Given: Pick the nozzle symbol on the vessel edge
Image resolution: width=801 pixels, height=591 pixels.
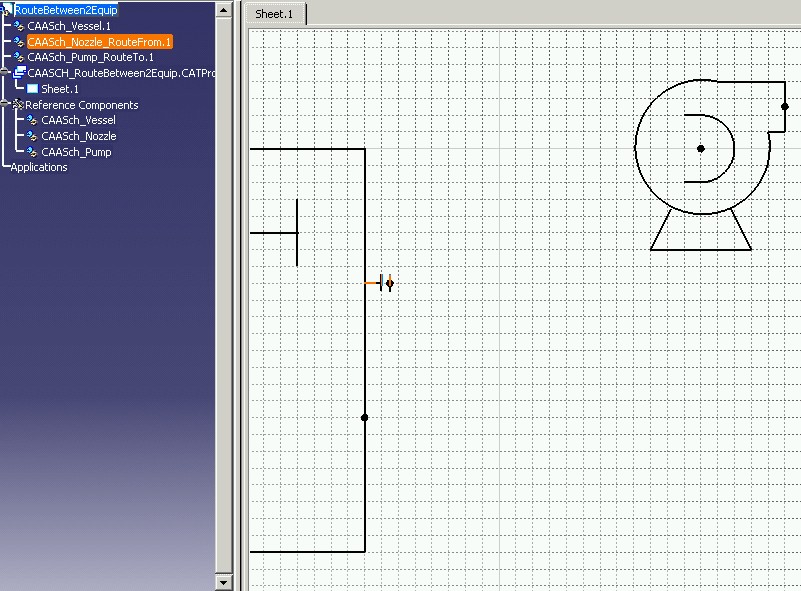Looking at the screenshot, I should point(382,284).
